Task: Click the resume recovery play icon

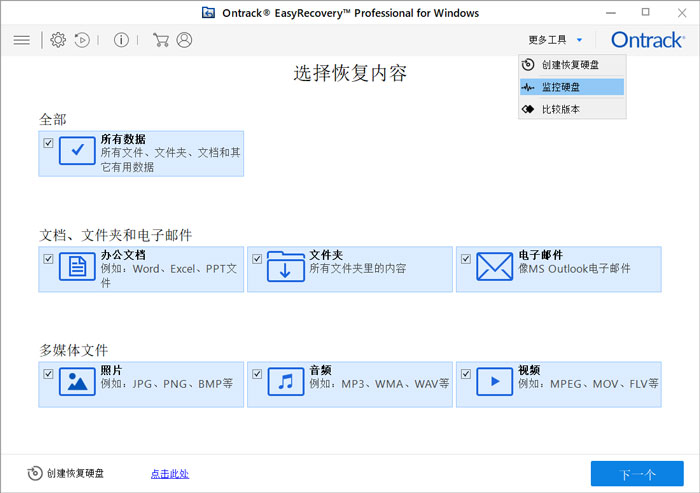Action: pos(82,40)
